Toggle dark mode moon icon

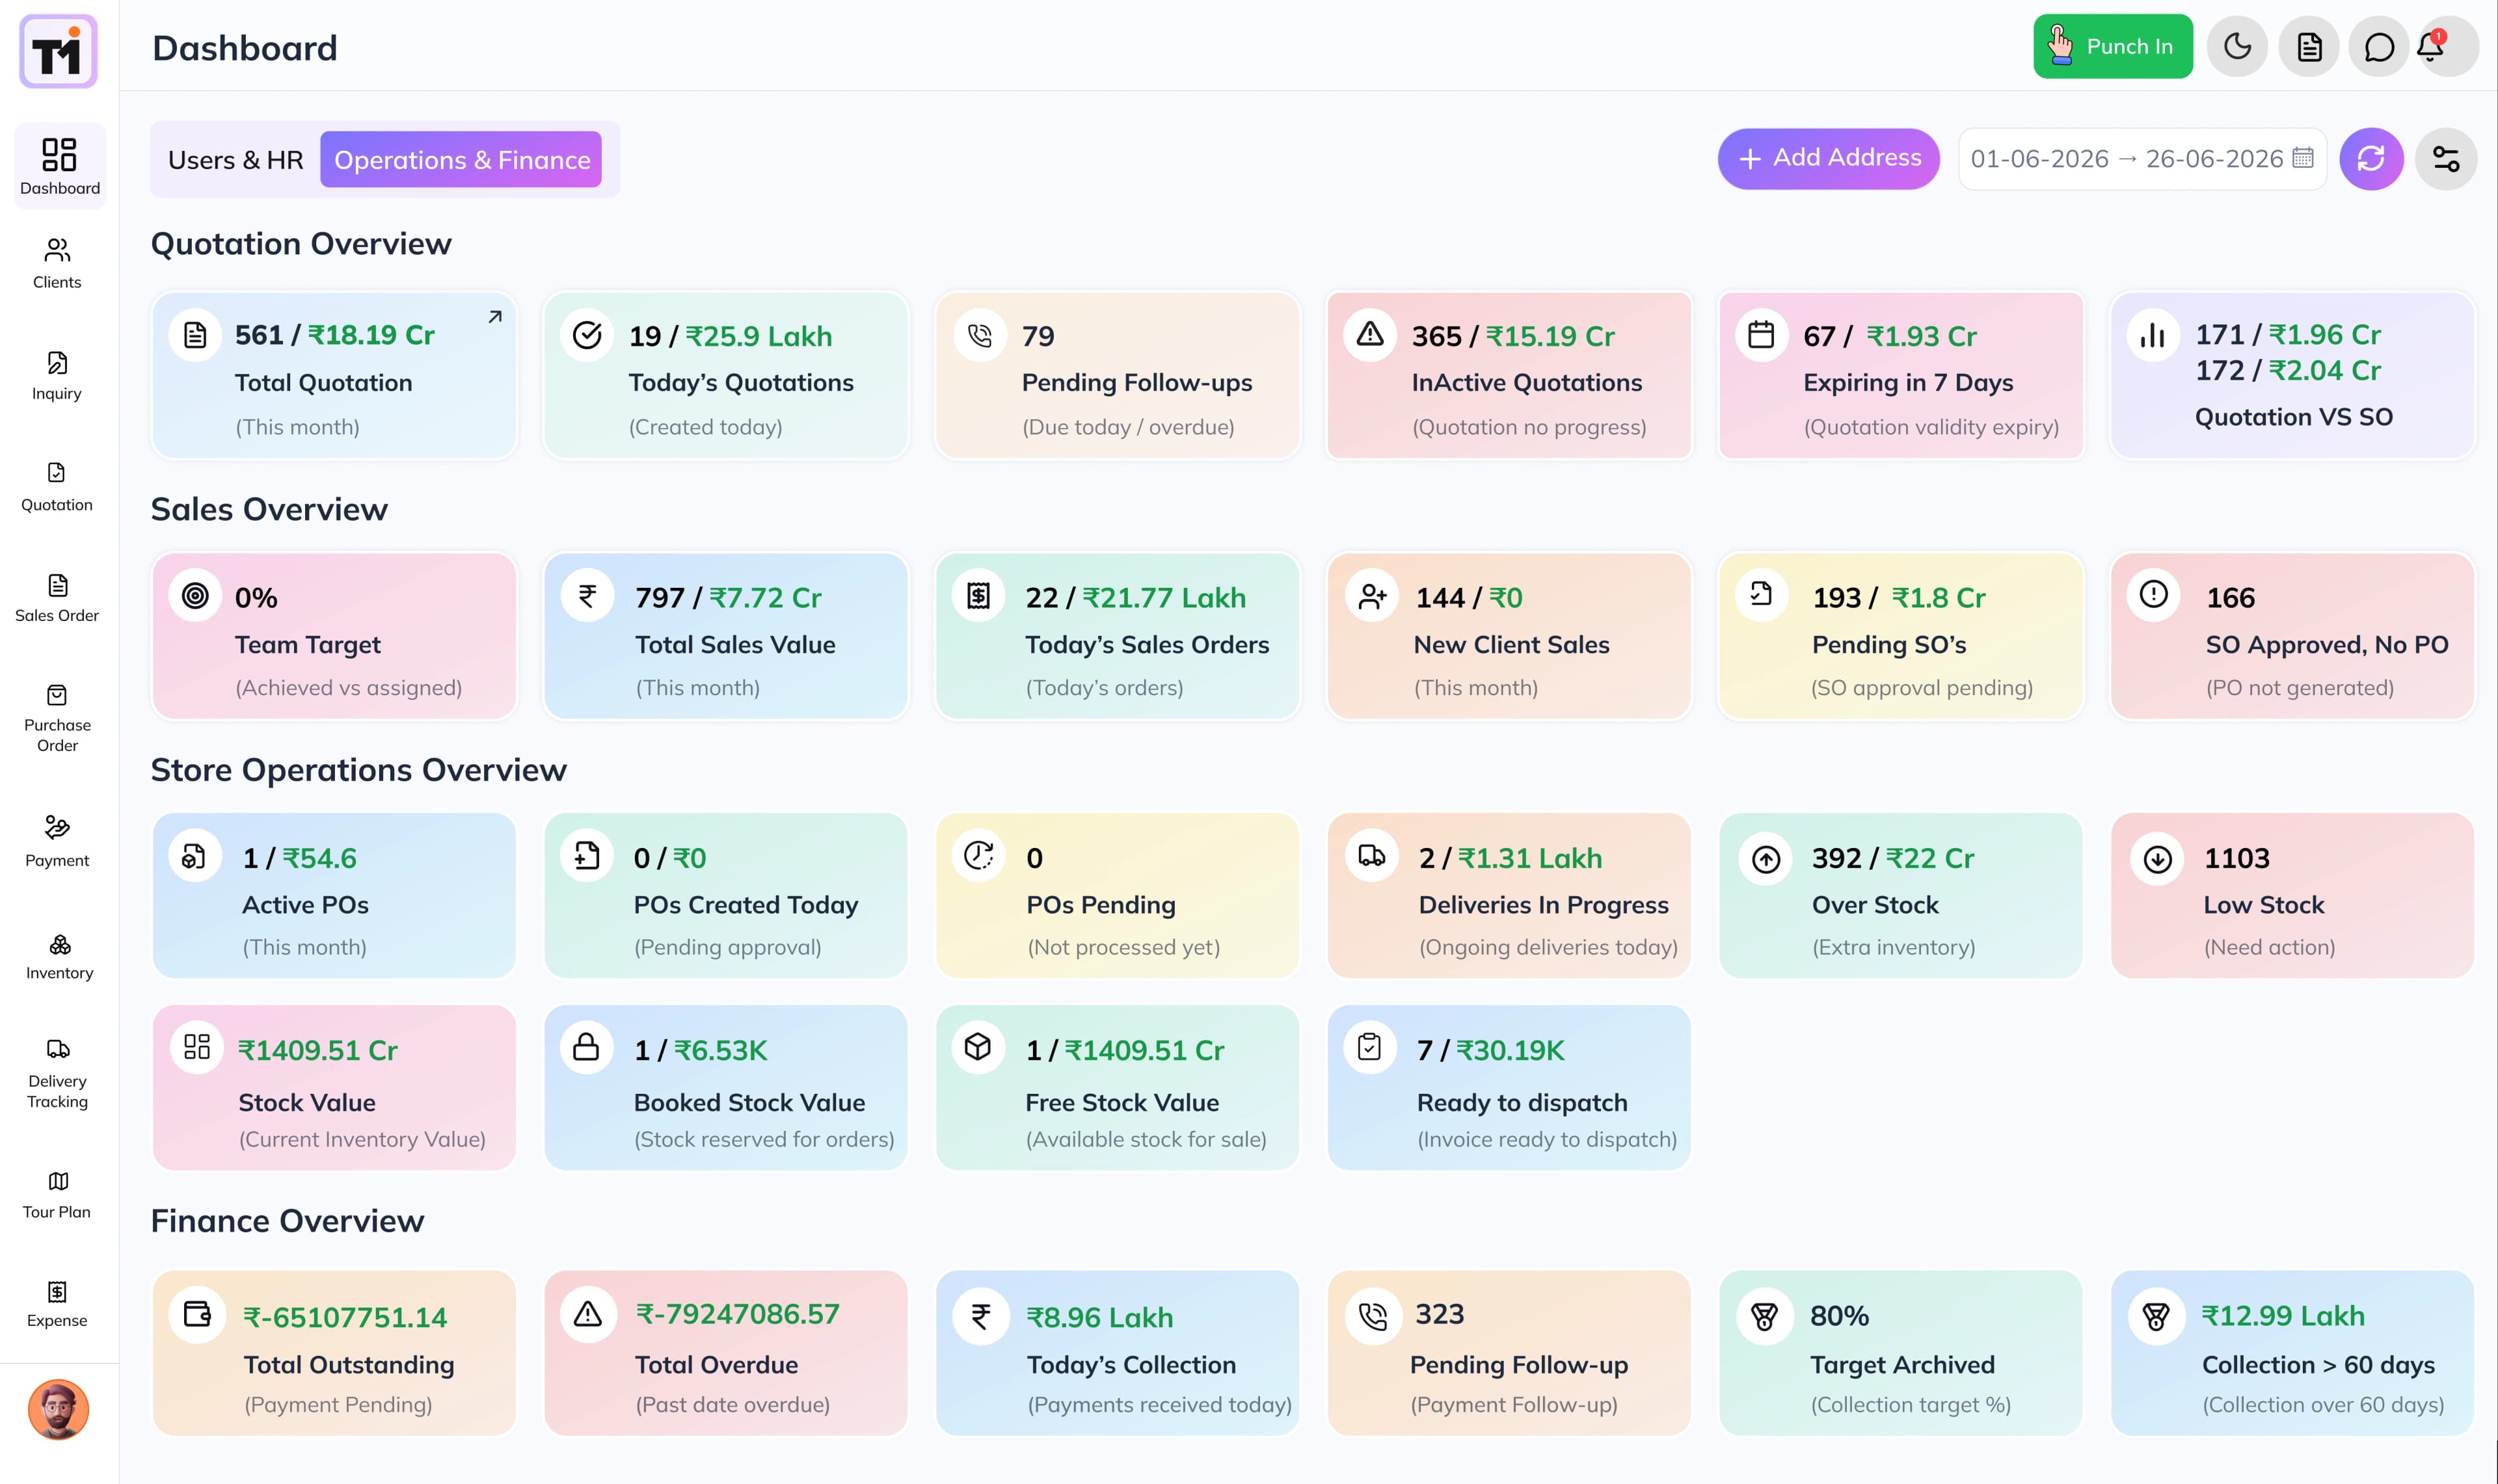click(x=2237, y=46)
